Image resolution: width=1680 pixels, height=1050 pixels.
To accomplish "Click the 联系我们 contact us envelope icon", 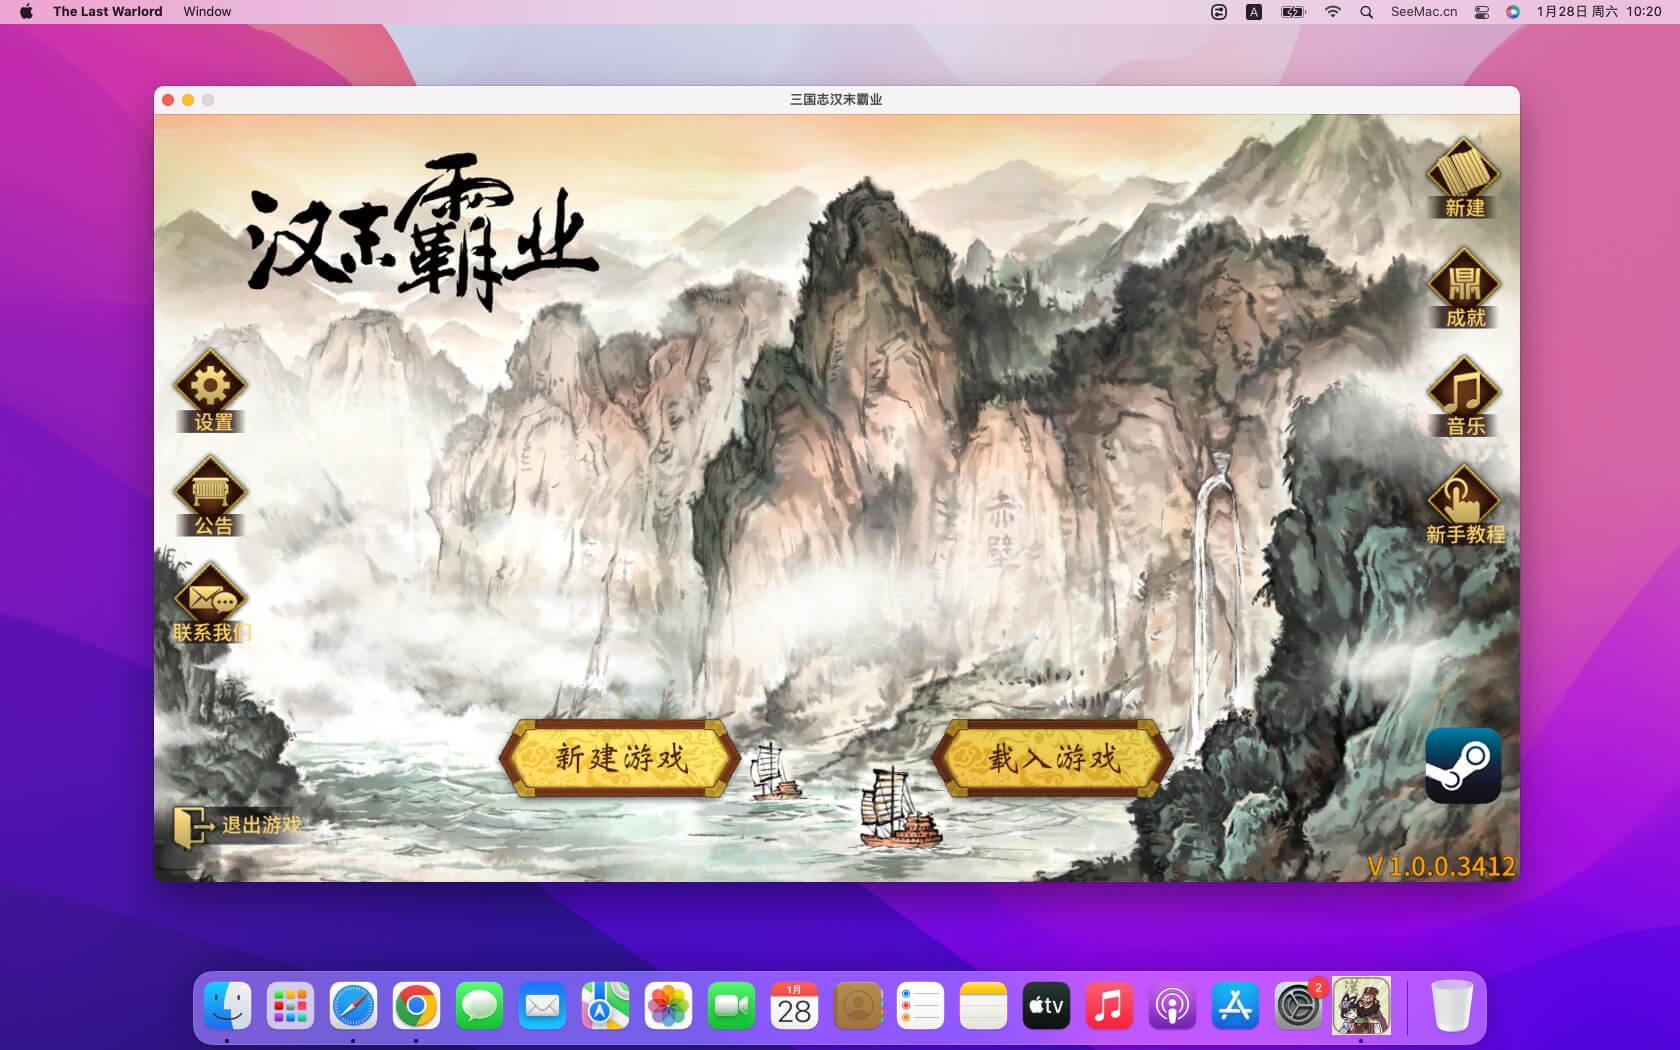I will point(211,603).
